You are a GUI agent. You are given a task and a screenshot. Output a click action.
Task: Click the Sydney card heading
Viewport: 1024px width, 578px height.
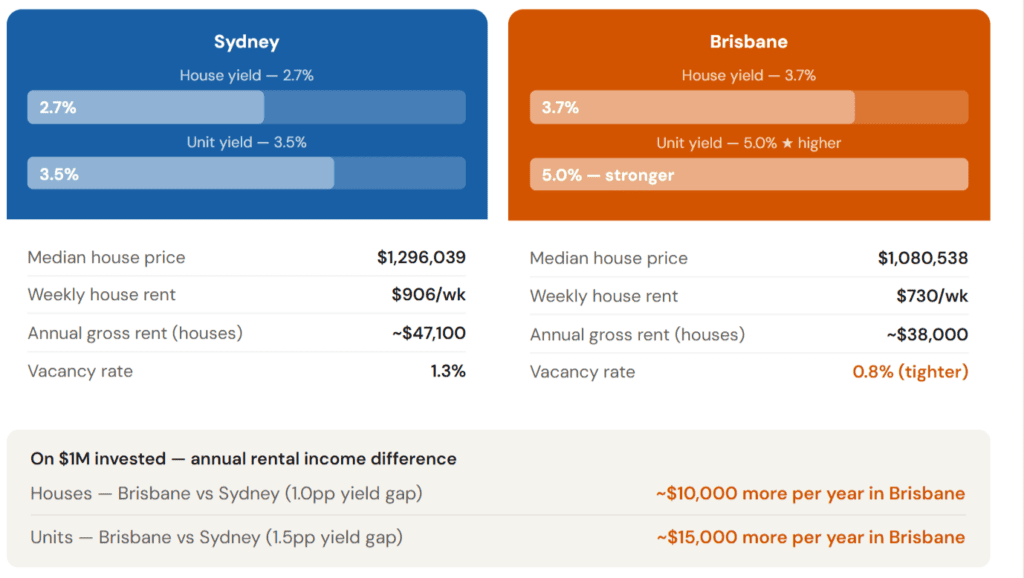(x=246, y=42)
